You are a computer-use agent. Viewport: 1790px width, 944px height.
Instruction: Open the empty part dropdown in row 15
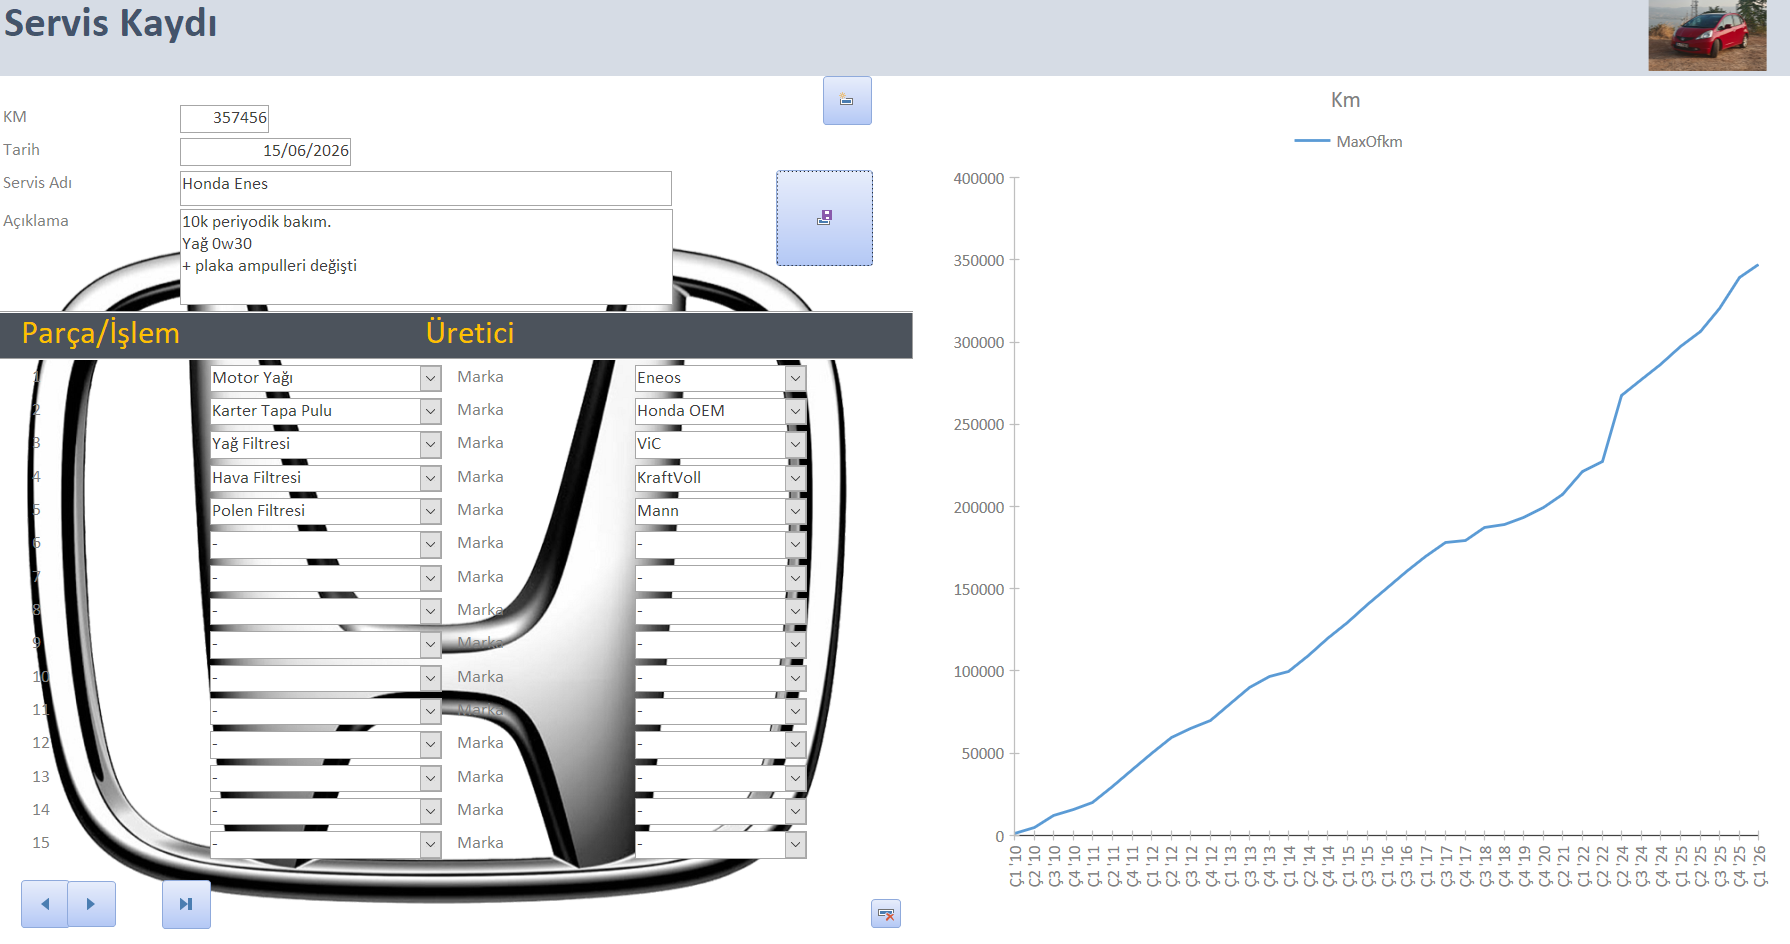click(x=430, y=844)
